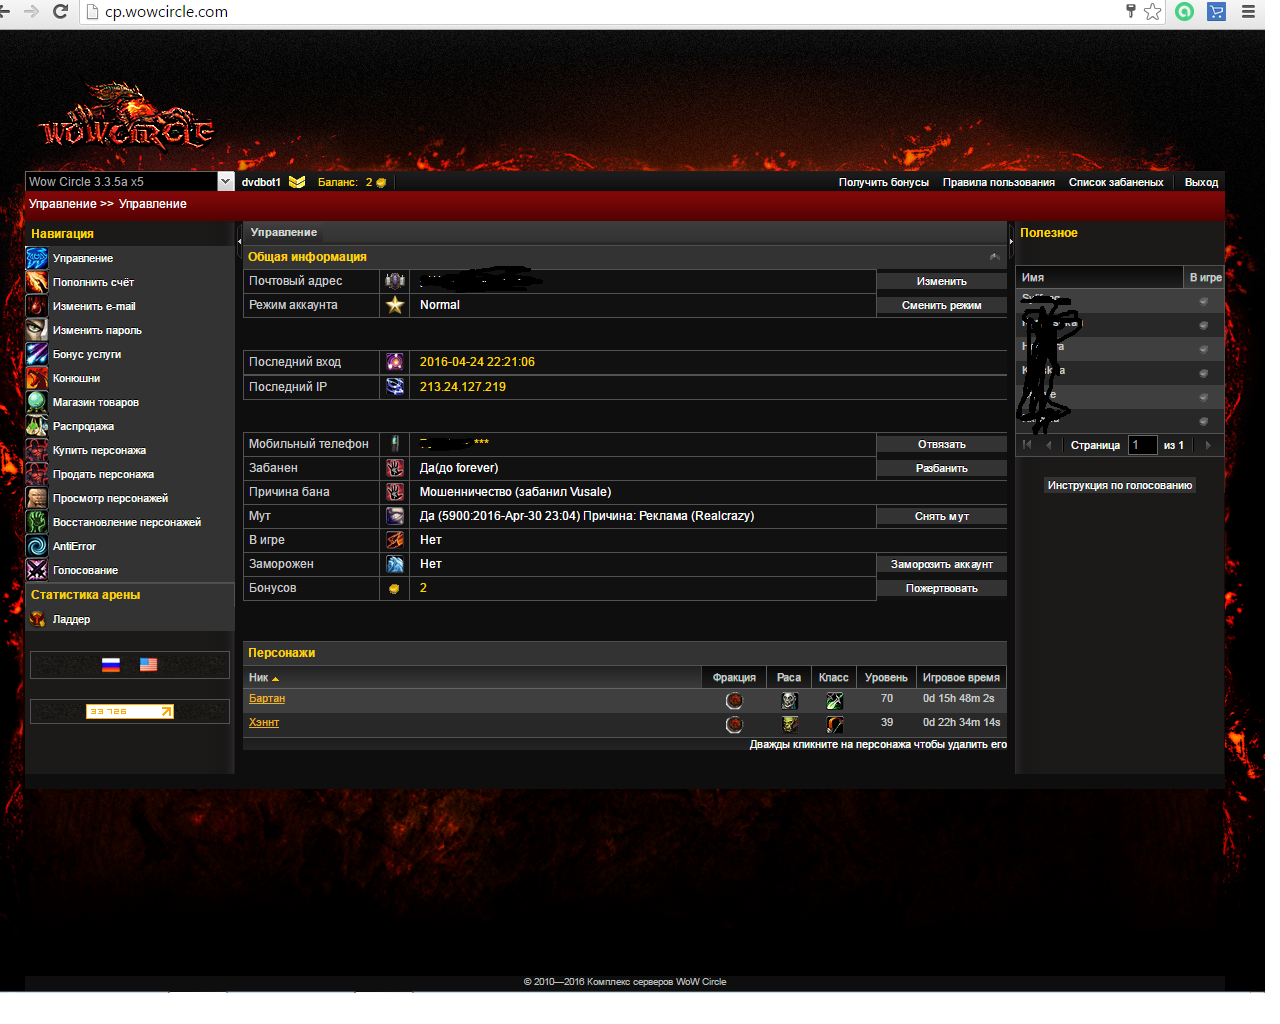Open the Wow Circle 3.3.5a x5 server dropdown

(x=225, y=182)
